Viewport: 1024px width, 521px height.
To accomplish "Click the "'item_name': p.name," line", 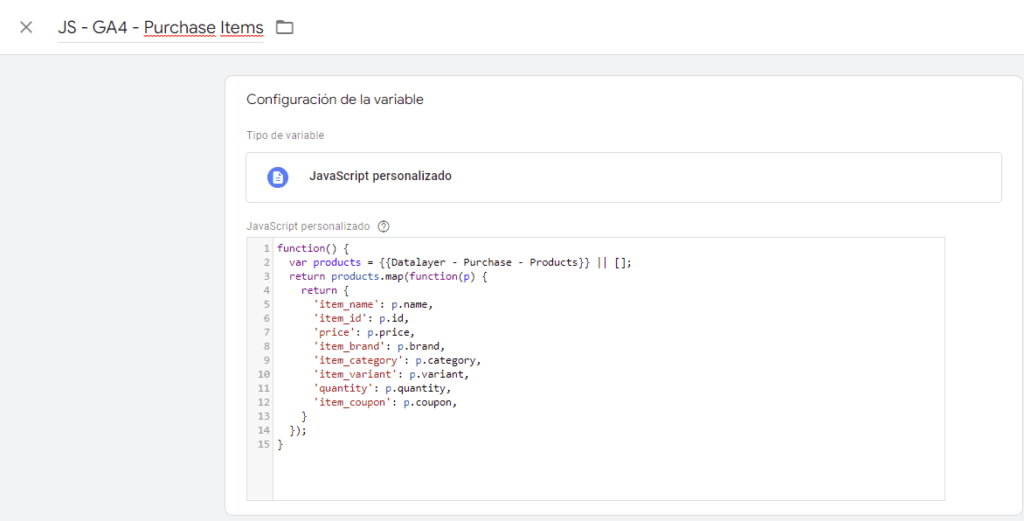I will [373, 304].
